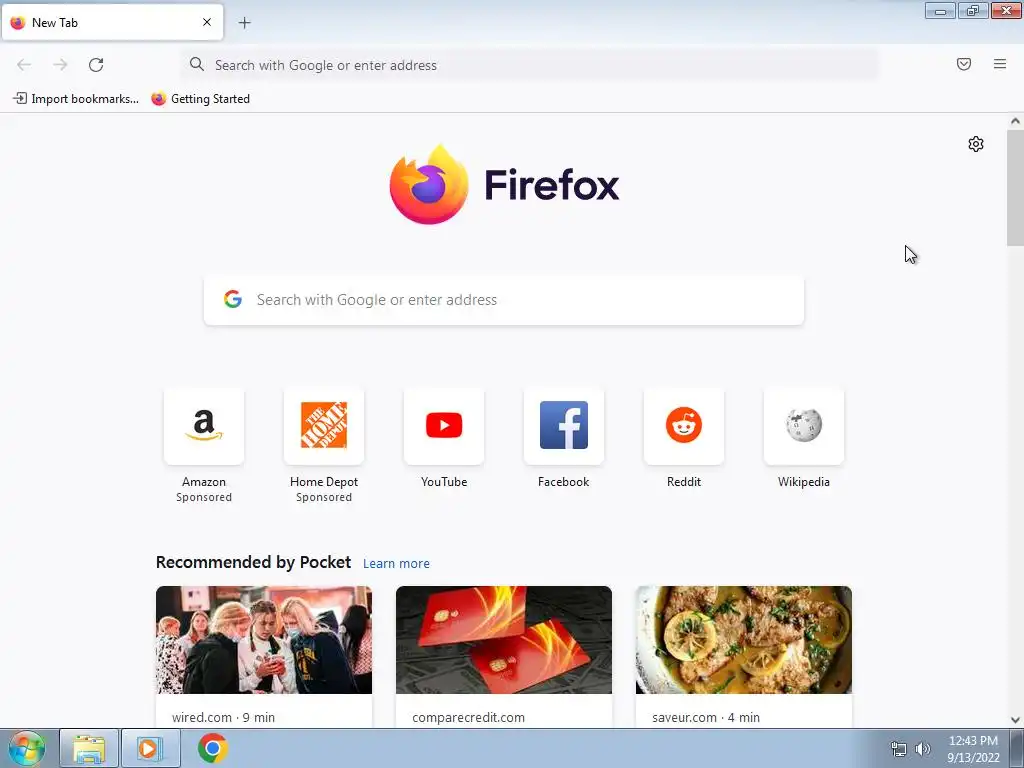
Task: Click the network tray icon
Action: click(899, 749)
